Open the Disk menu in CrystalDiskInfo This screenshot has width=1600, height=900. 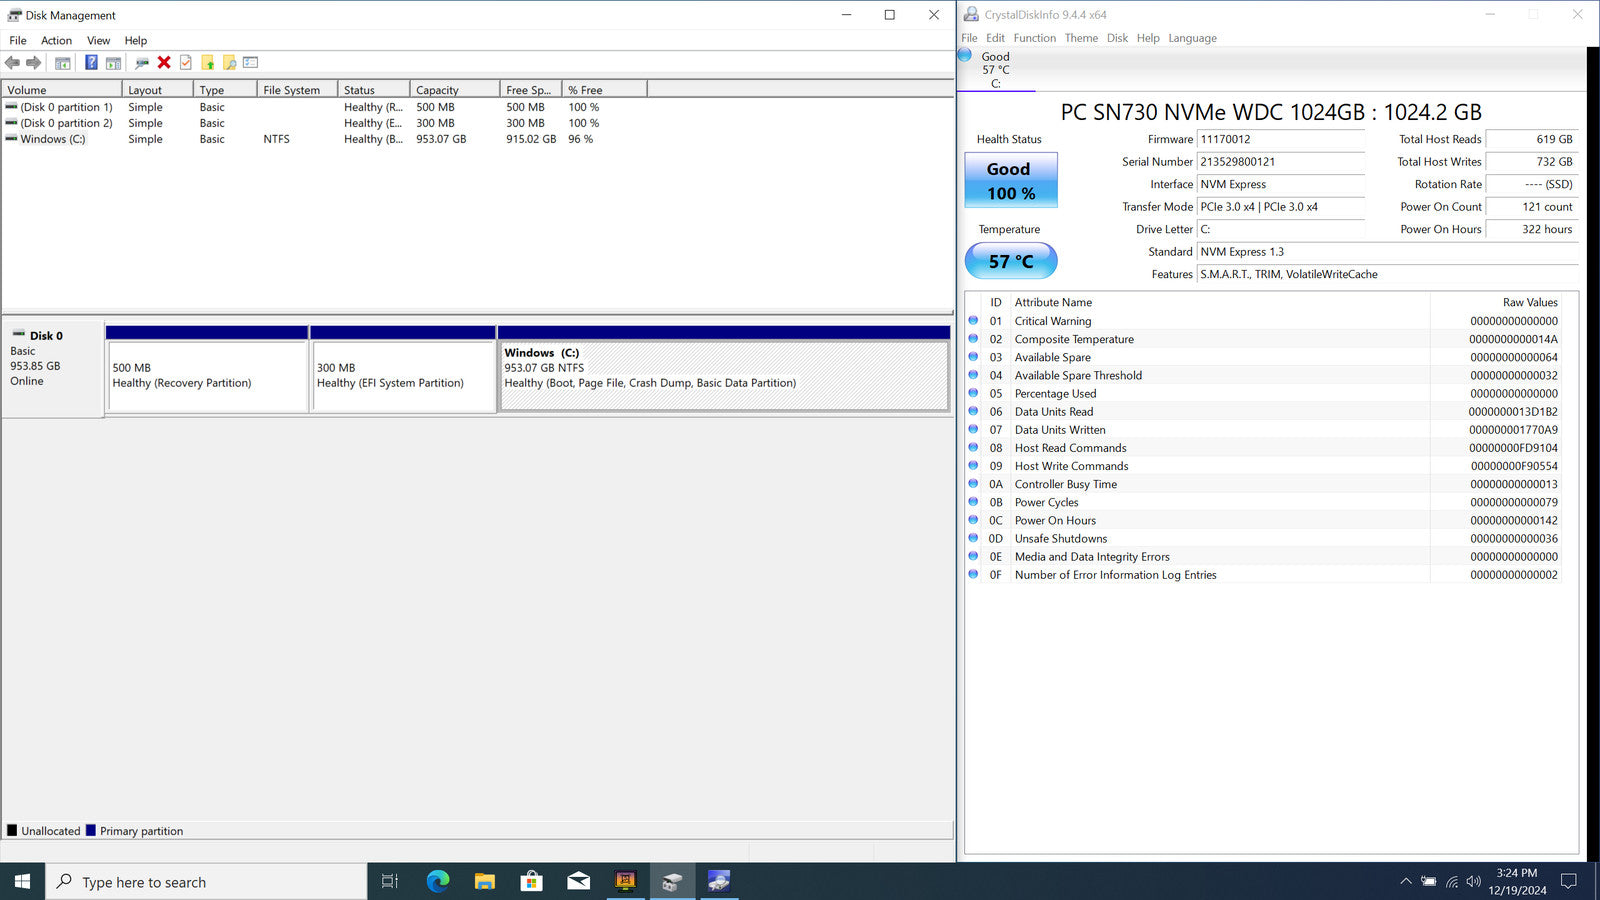[x=1117, y=38]
